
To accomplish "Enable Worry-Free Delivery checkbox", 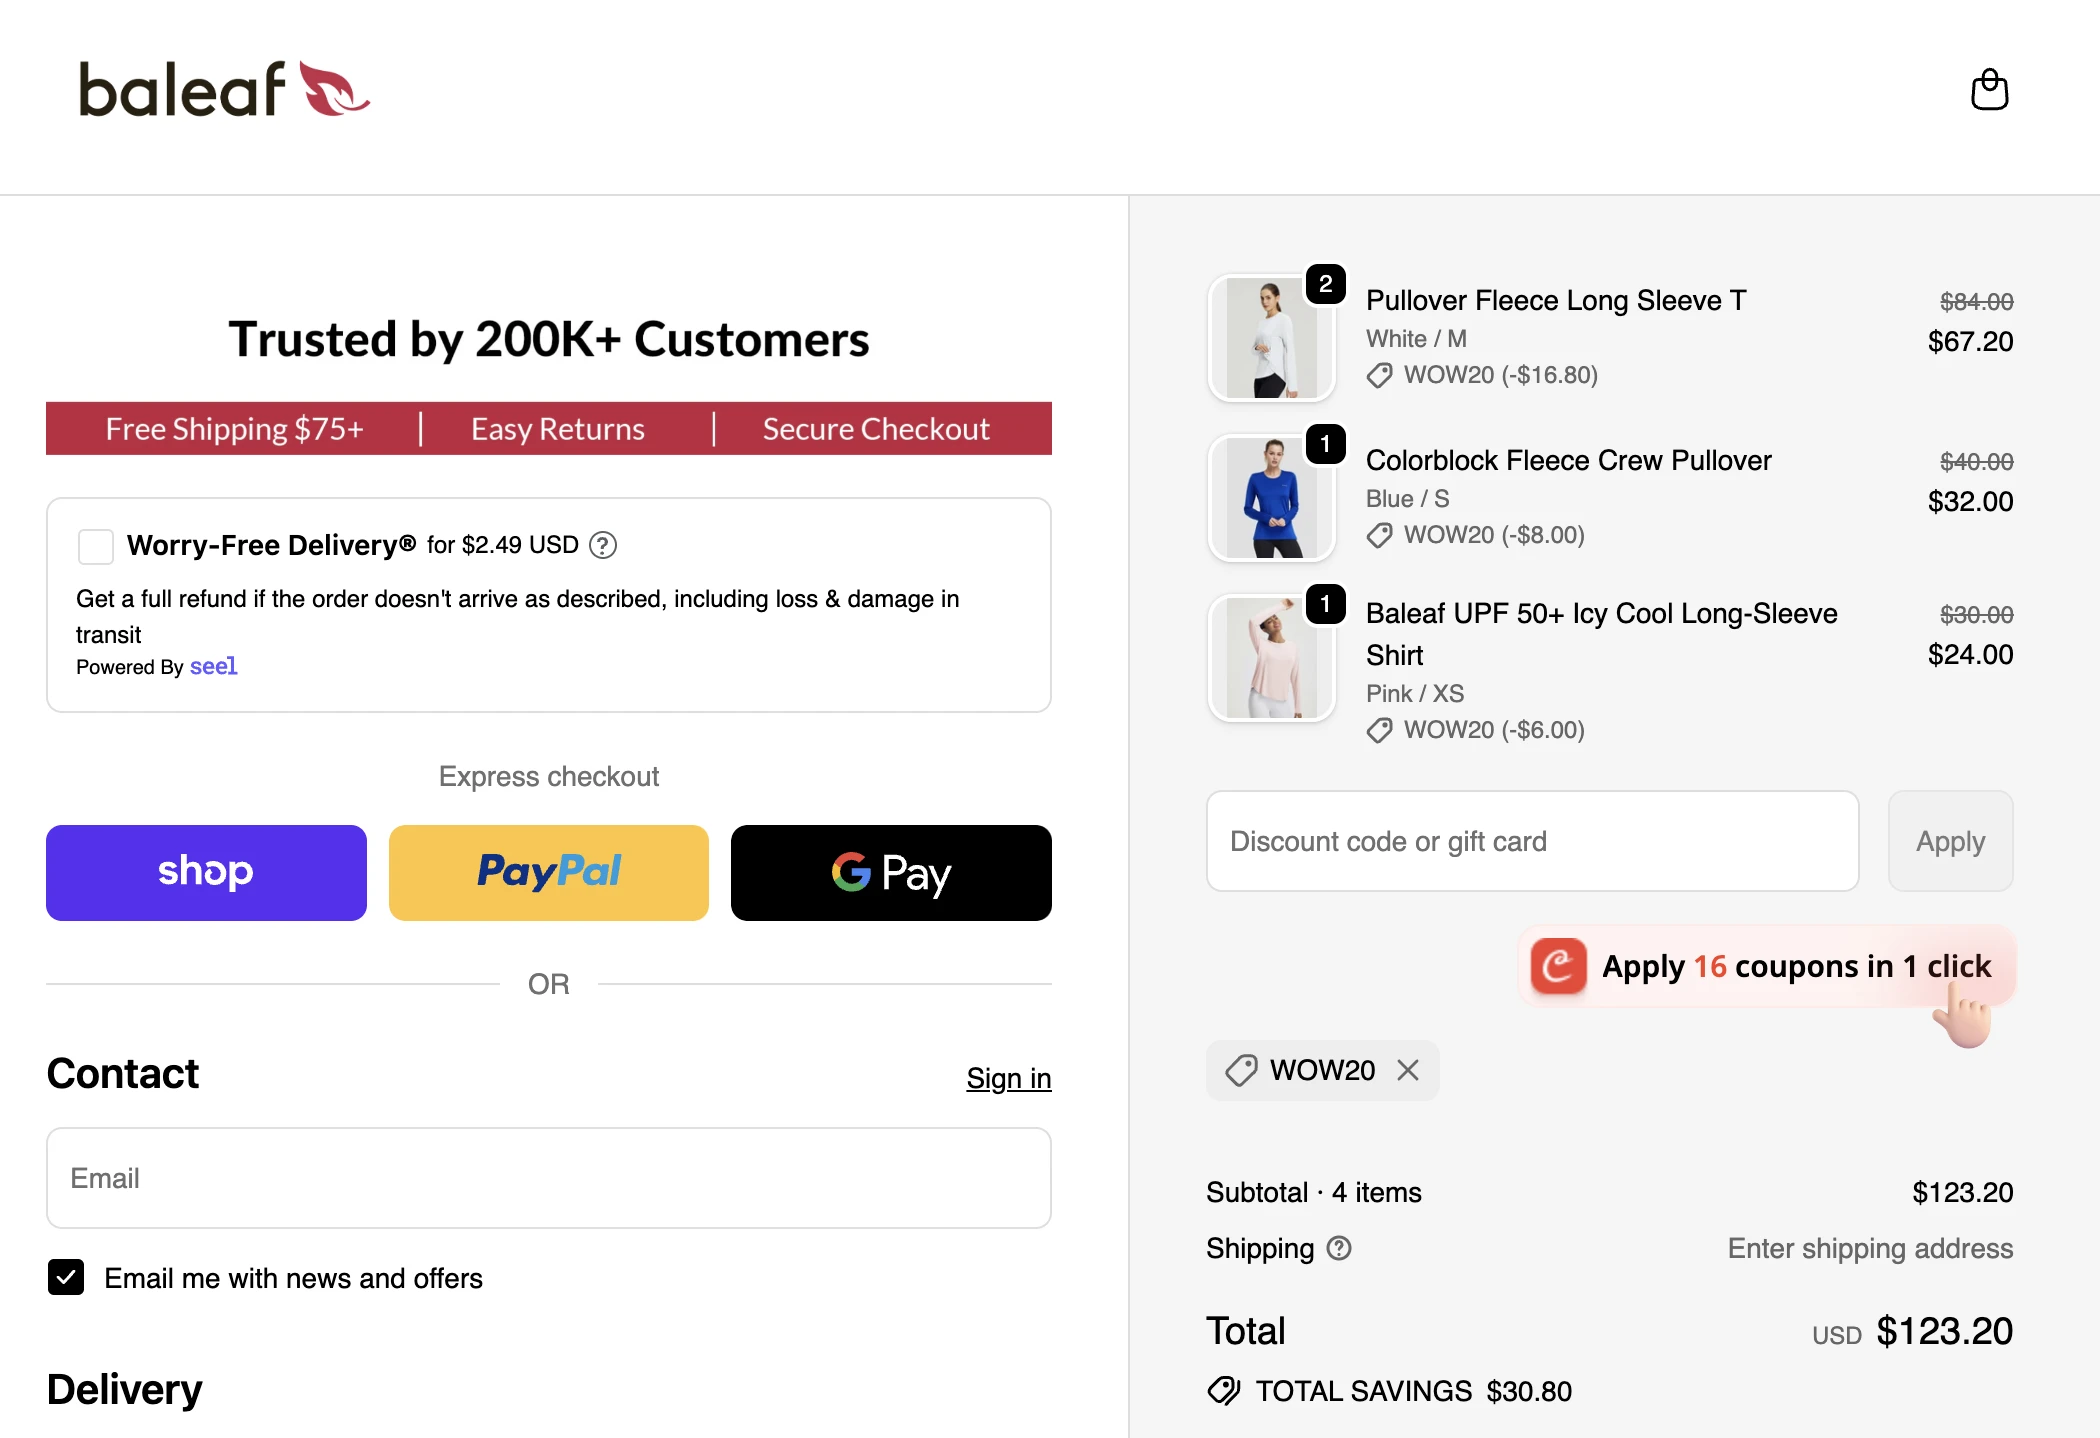I will pos(96,546).
